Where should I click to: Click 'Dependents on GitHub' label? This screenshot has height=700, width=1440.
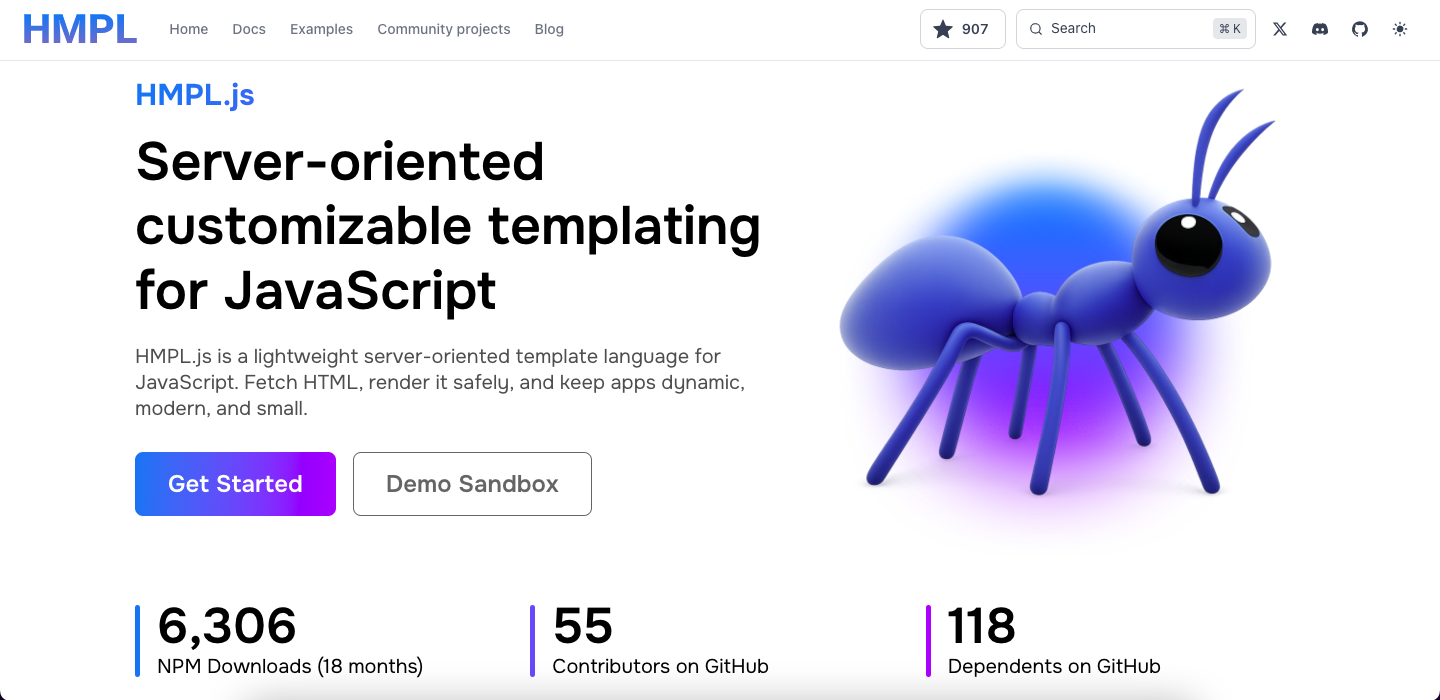click(x=1054, y=666)
